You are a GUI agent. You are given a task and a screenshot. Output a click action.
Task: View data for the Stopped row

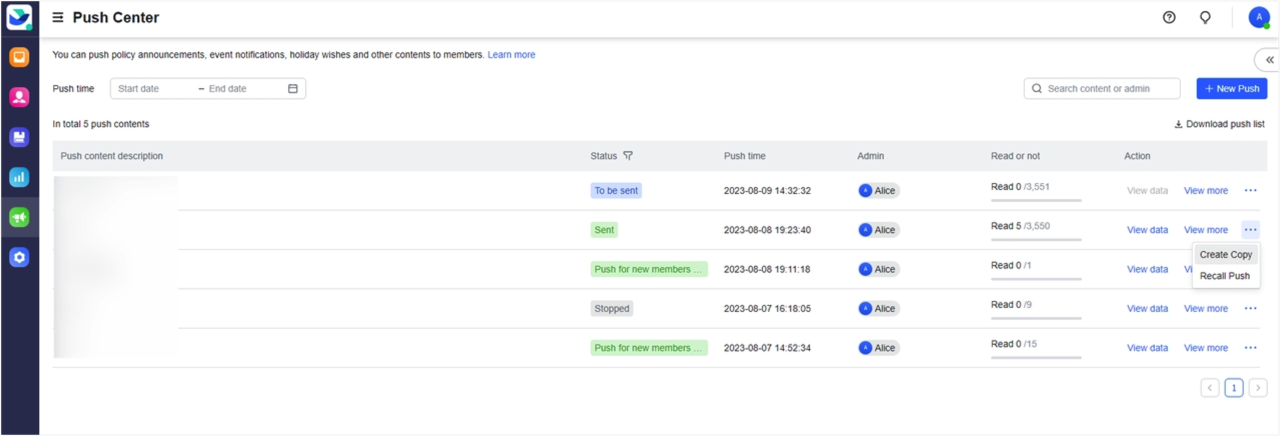click(x=1147, y=309)
